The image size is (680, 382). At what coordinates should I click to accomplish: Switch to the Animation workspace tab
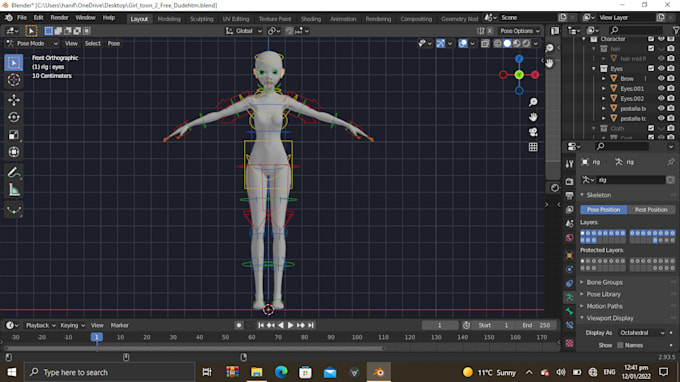click(x=343, y=19)
